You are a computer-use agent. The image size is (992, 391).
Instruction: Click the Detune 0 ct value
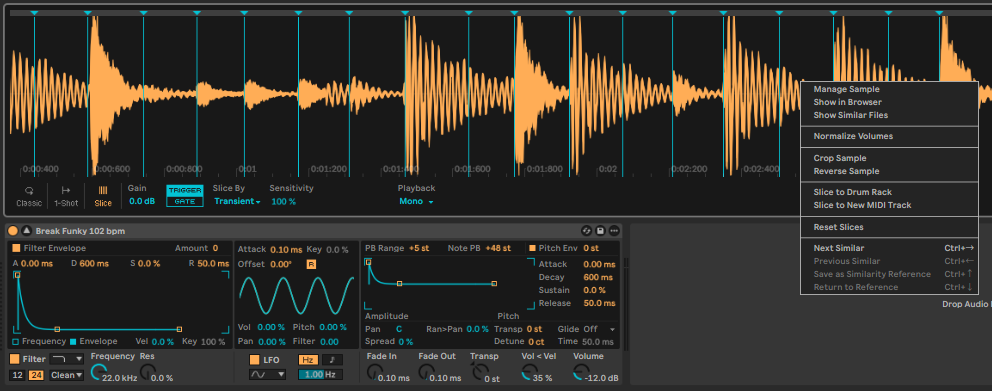[536, 342]
